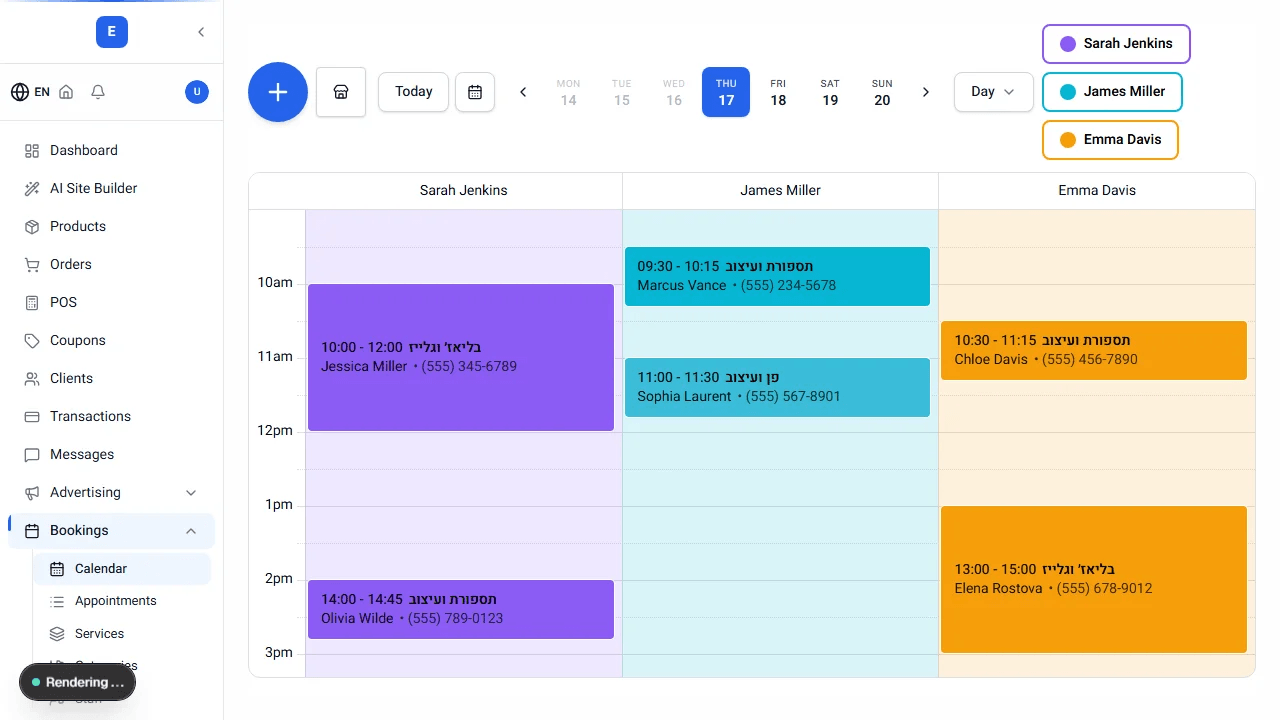Open Elena Rostova's 13:00 appointment
The image size is (1280, 720).
click(1094, 580)
